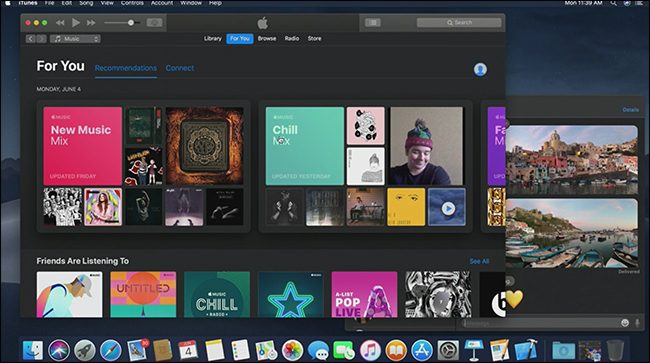
Task: Open the Untitled playlist cover
Action: (143, 295)
